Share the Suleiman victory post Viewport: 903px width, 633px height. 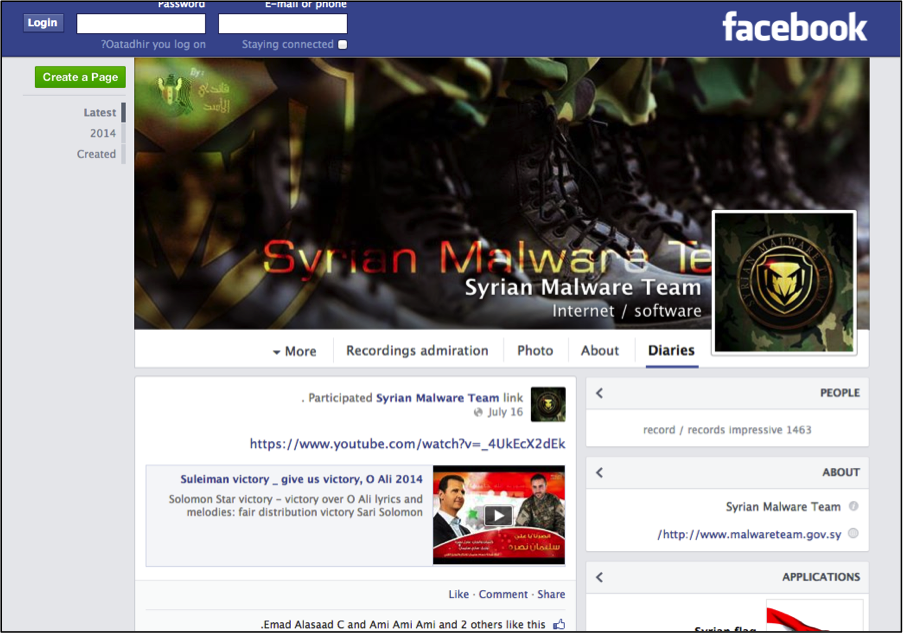(x=551, y=594)
